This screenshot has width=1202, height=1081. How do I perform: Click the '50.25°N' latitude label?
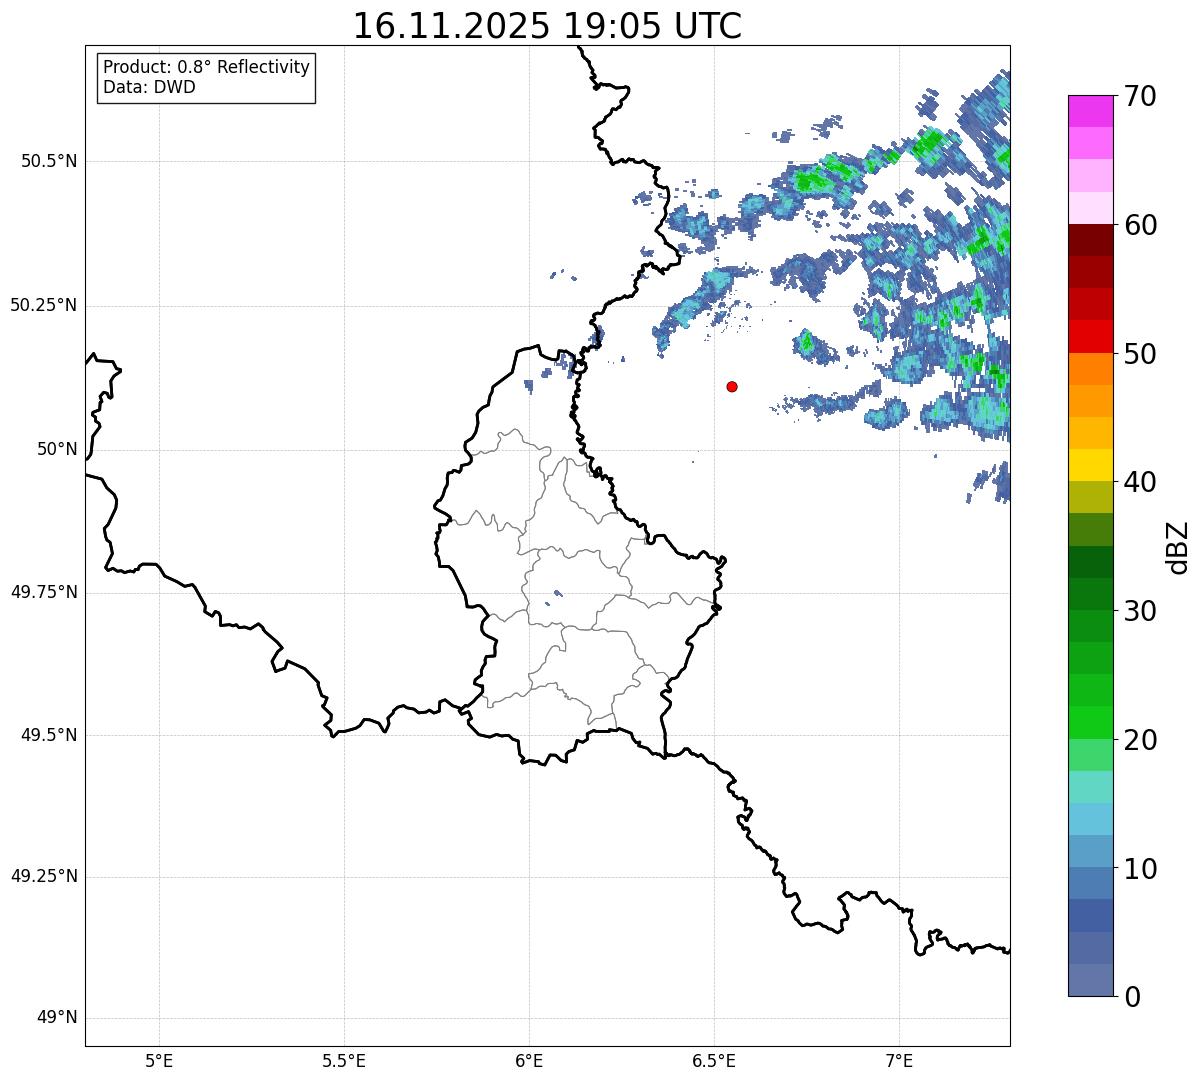pyautogui.click(x=44, y=305)
